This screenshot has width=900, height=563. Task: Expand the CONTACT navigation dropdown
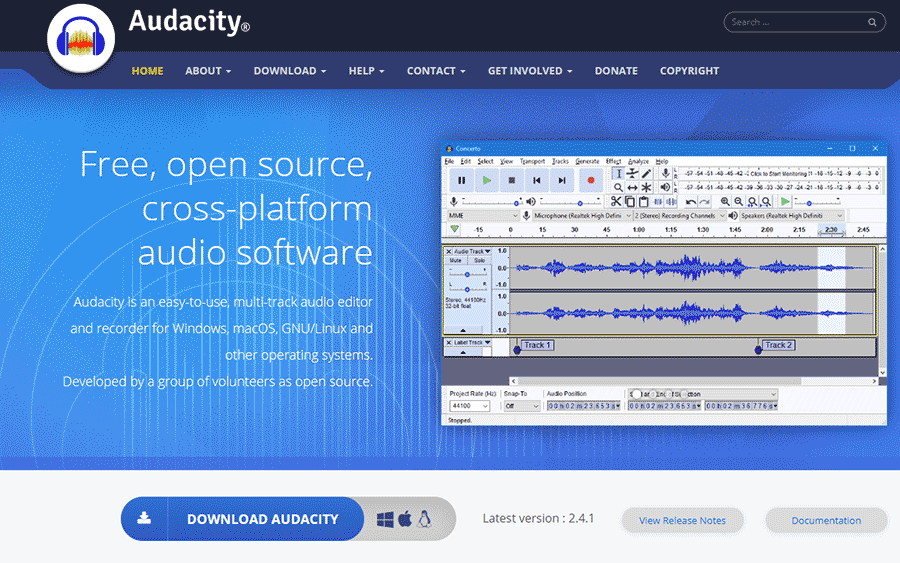point(436,71)
